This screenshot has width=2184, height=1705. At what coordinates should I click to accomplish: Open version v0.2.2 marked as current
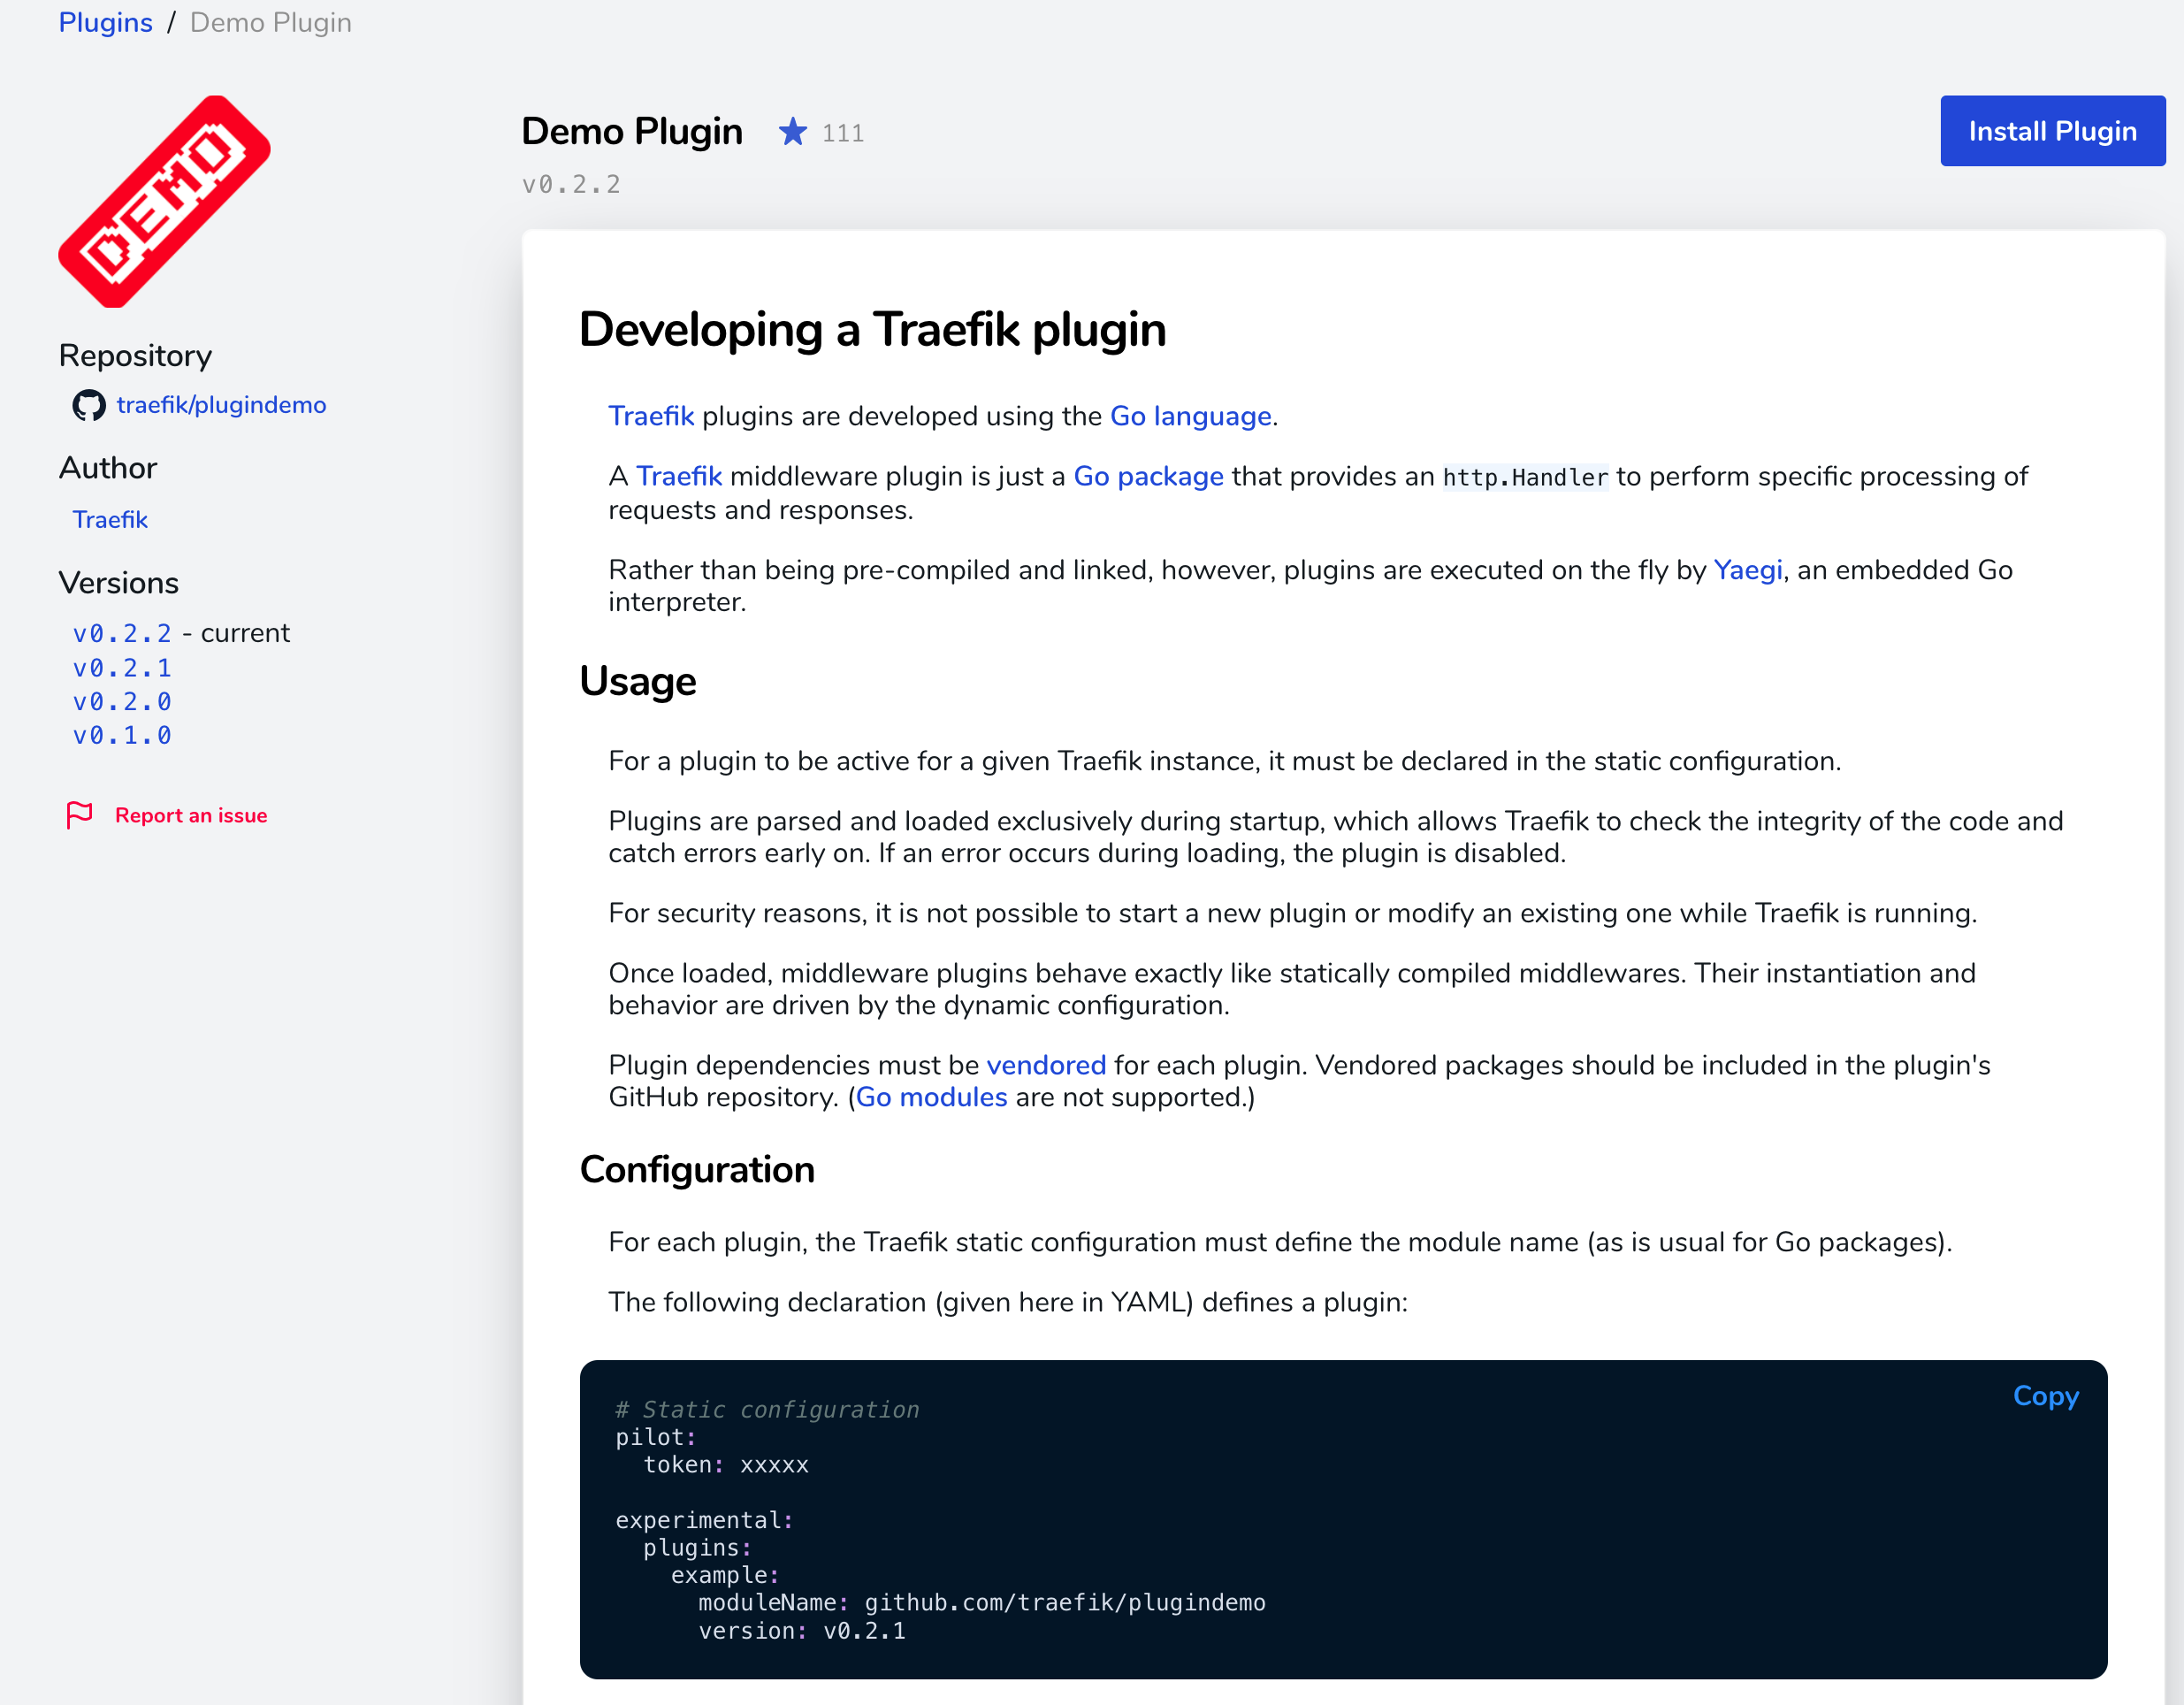click(121, 632)
